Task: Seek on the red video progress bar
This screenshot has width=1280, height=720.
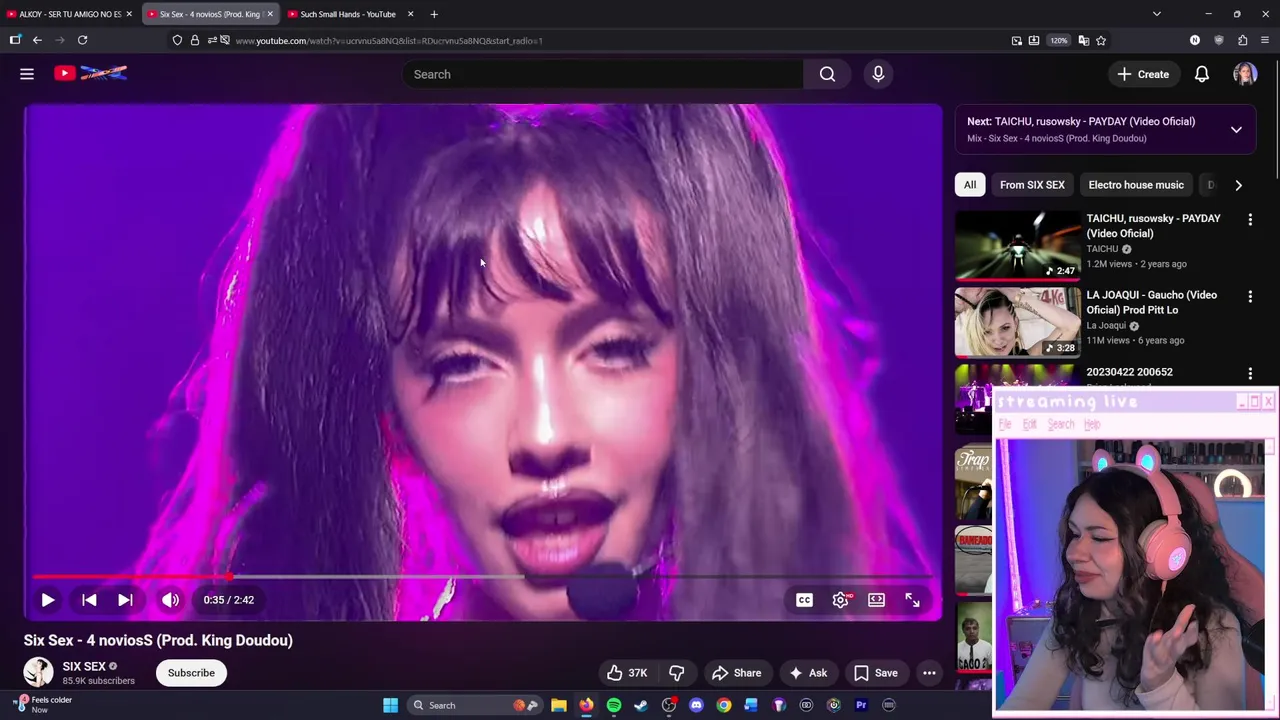Action: click(x=482, y=577)
